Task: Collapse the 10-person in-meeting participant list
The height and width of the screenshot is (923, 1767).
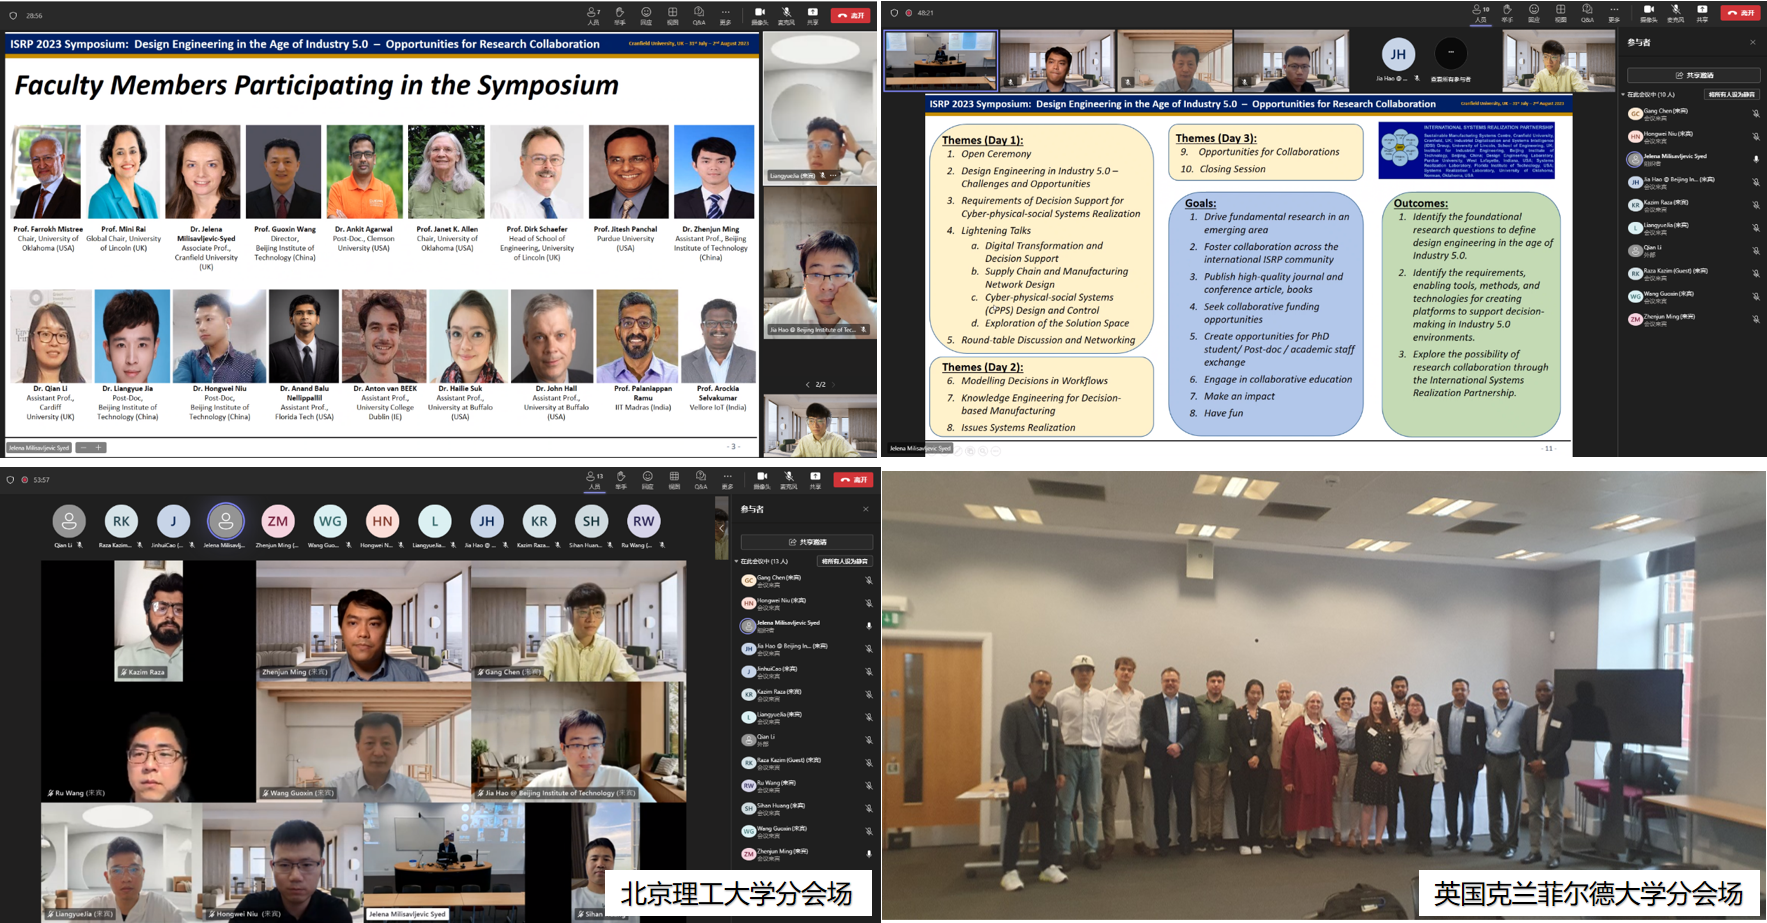Action: point(1623,95)
